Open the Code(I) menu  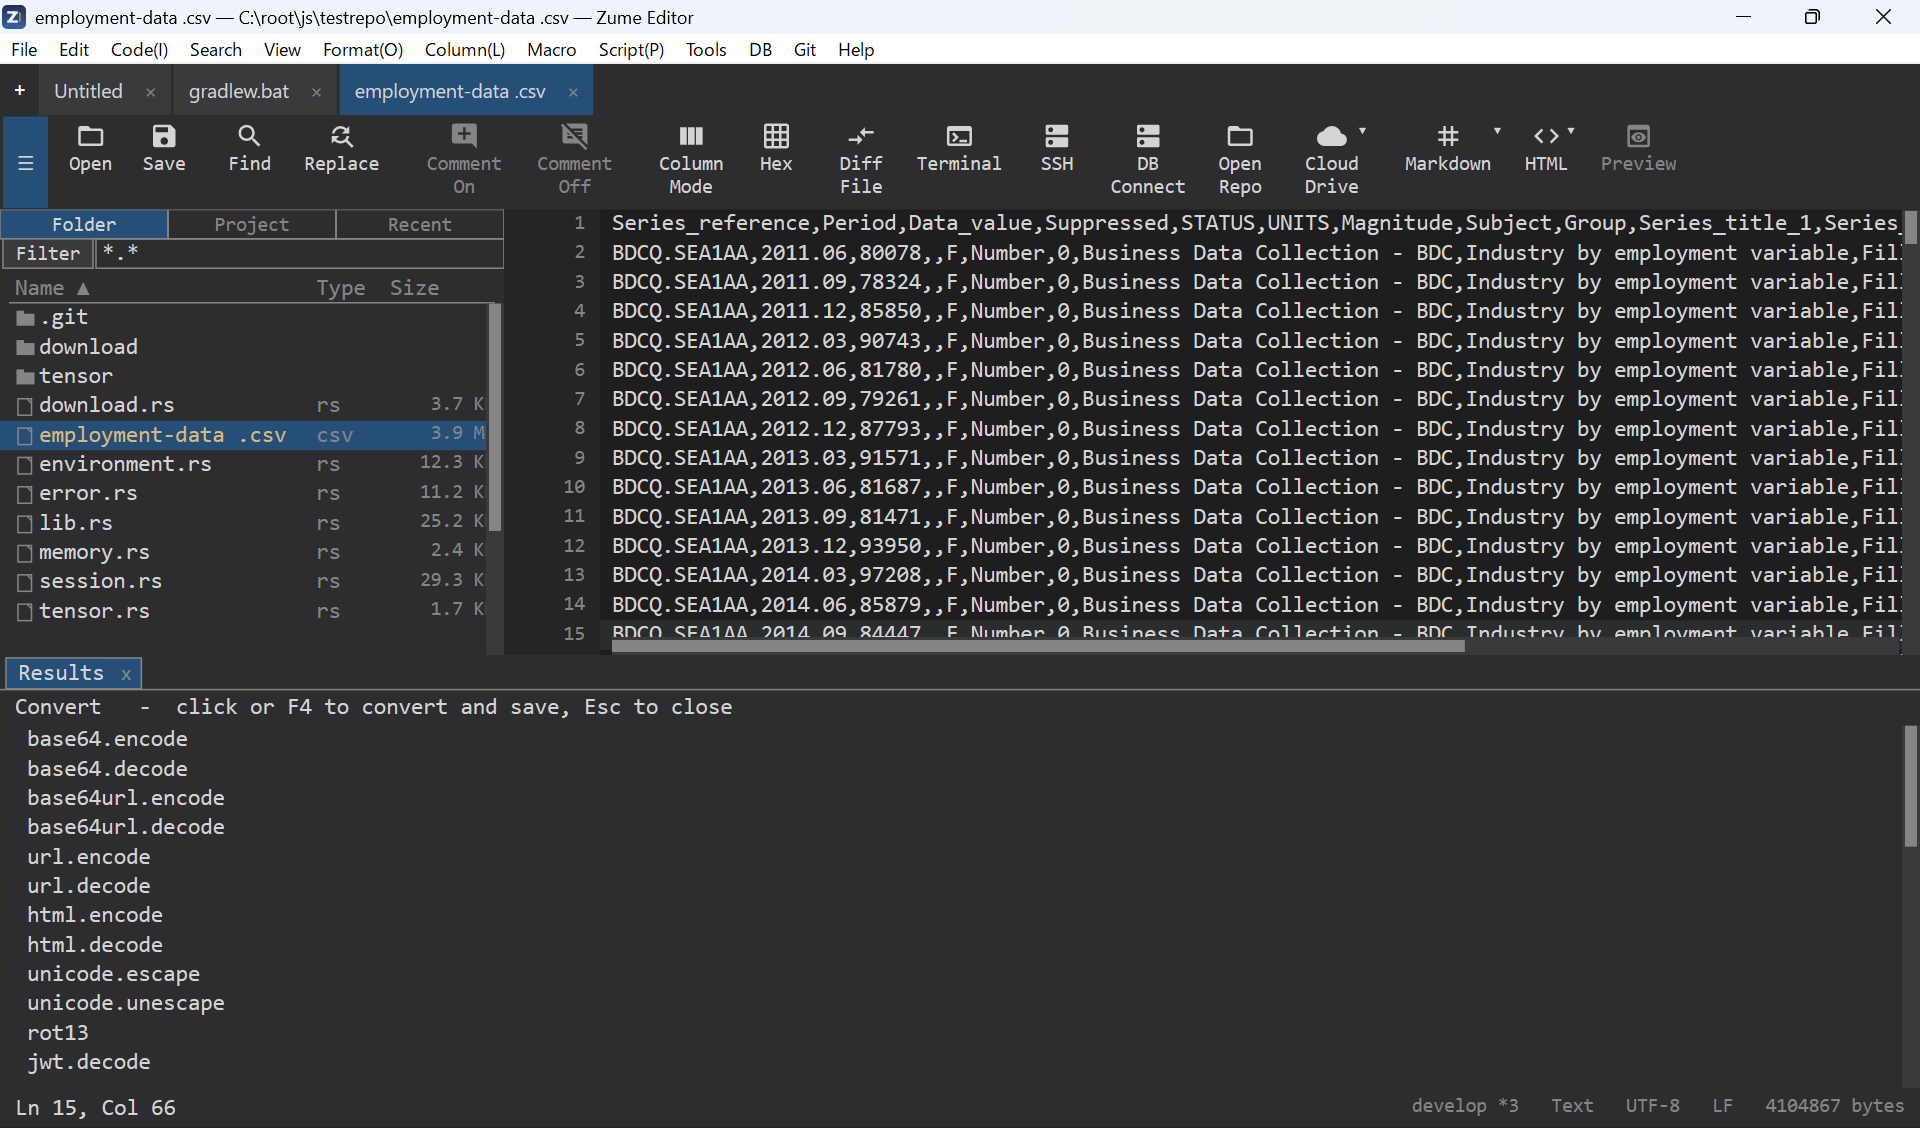(x=139, y=49)
